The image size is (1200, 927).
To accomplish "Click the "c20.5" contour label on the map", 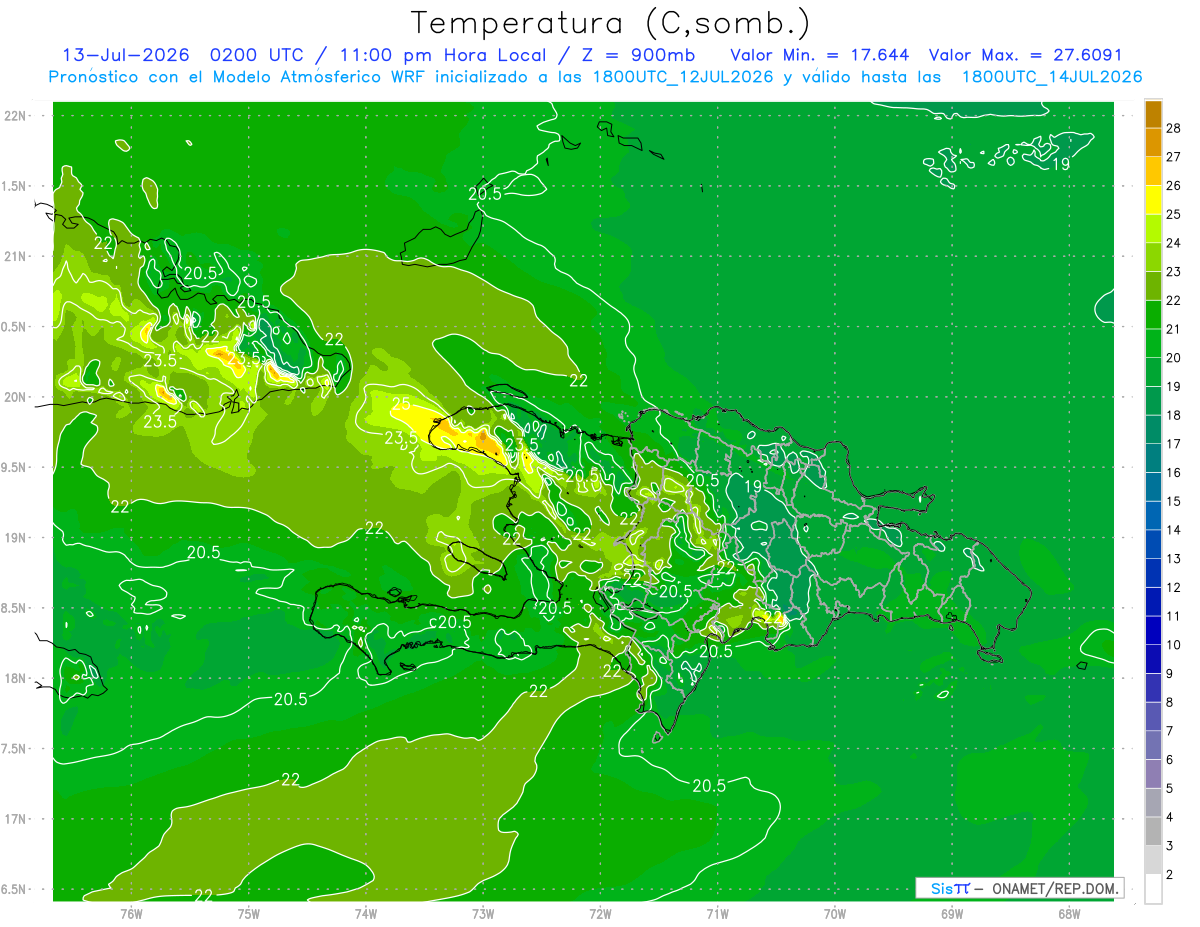I will (450, 622).
